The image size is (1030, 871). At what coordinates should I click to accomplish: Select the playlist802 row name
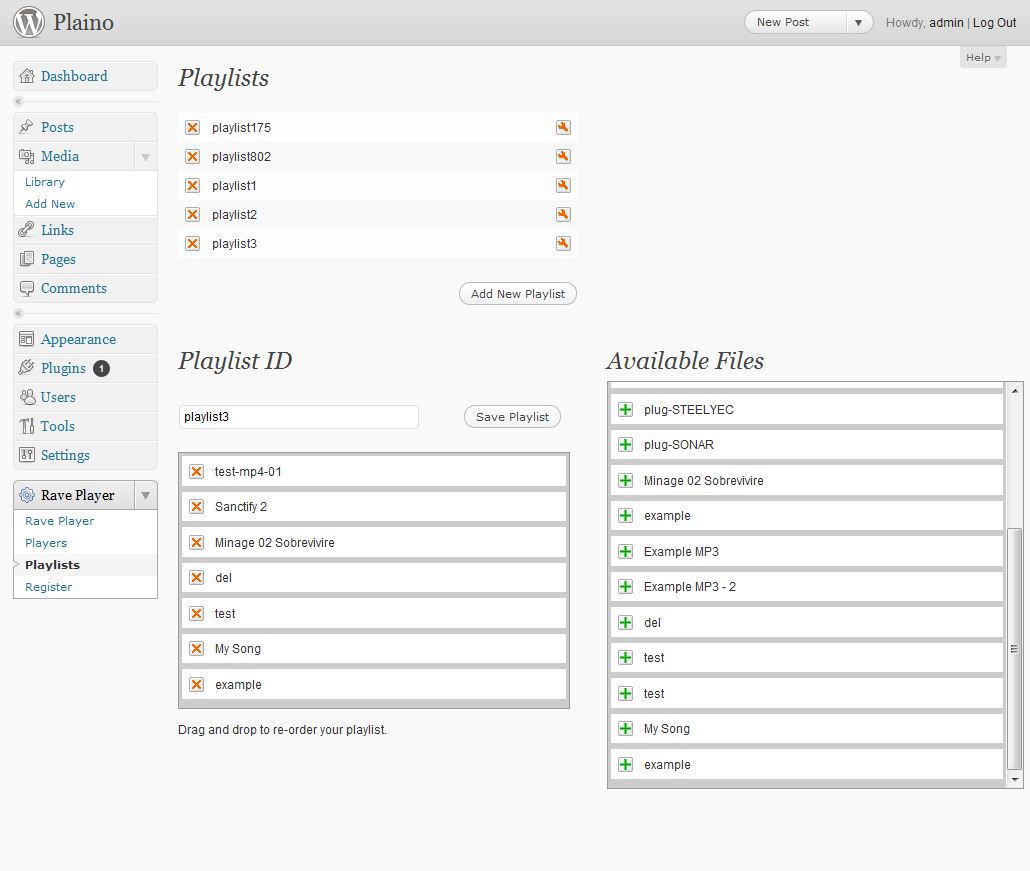[241, 156]
